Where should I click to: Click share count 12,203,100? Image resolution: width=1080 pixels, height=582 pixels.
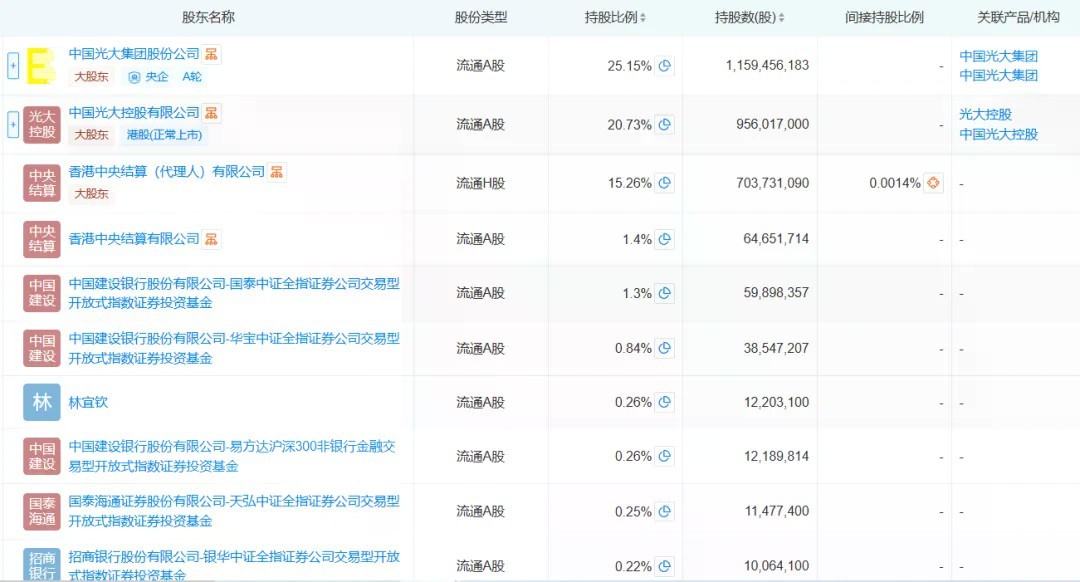[x=776, y=402]
